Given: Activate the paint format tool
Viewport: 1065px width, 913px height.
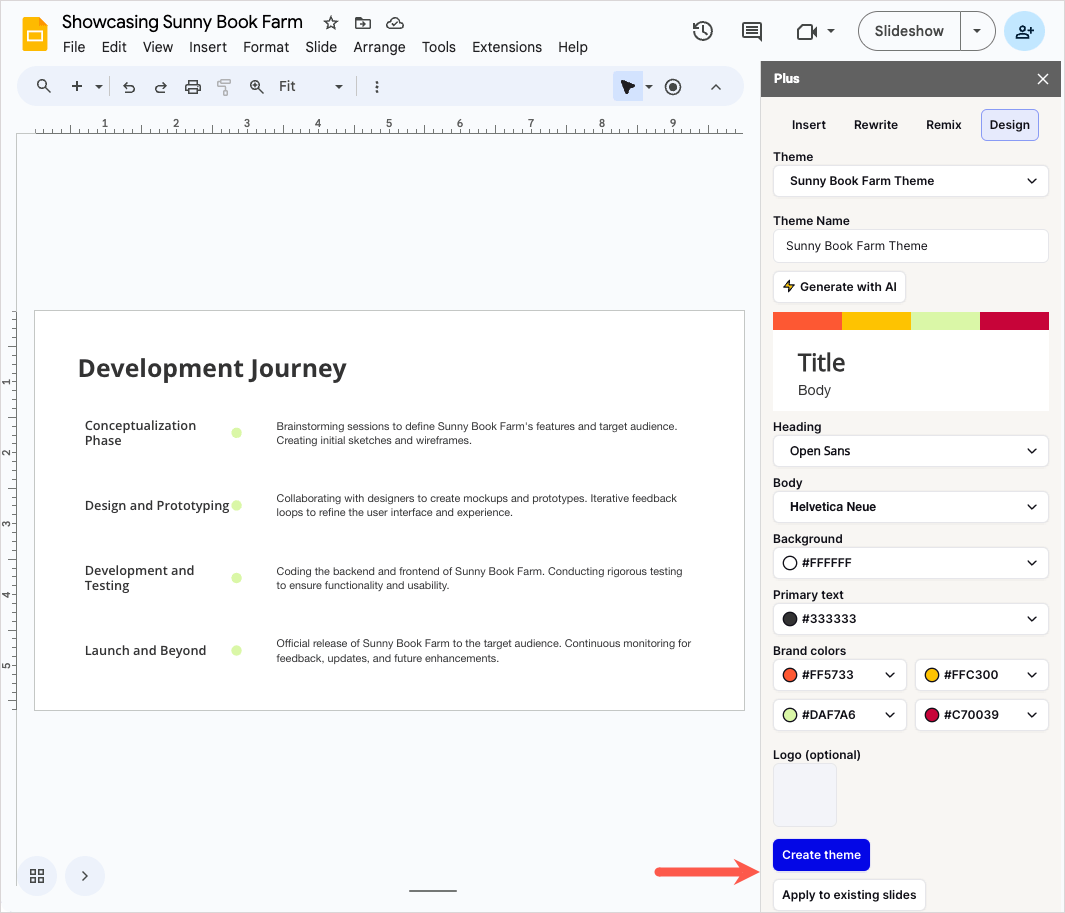Looking at the screenshot, I should pos(224,87).
